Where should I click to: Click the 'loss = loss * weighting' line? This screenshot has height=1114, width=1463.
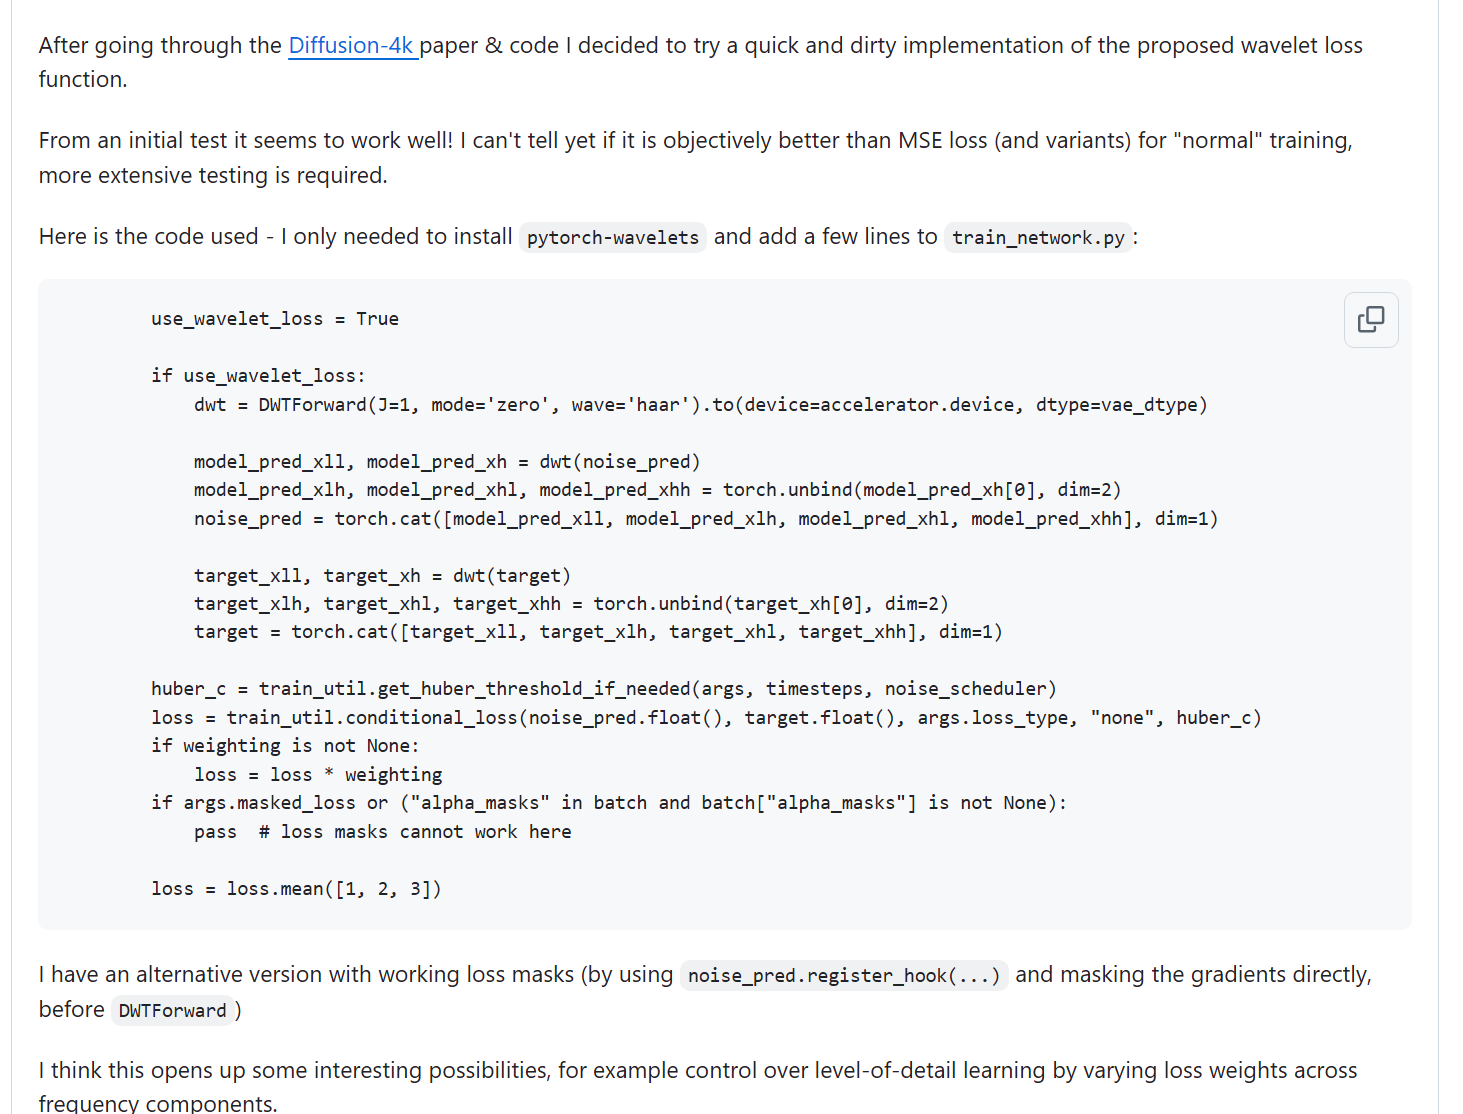pos(318,775)
